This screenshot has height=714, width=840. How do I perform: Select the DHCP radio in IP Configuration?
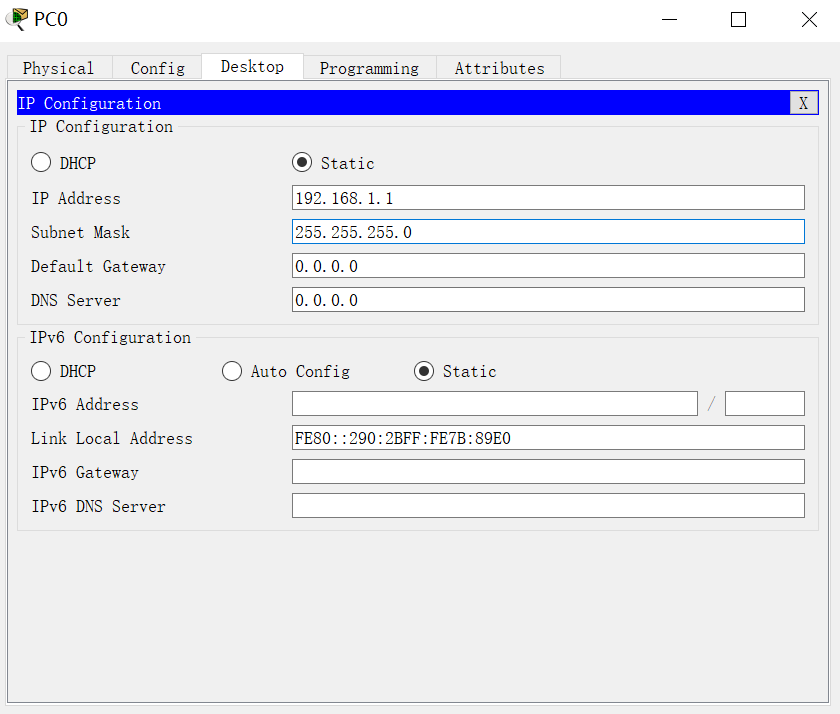[x=41, y=162]
